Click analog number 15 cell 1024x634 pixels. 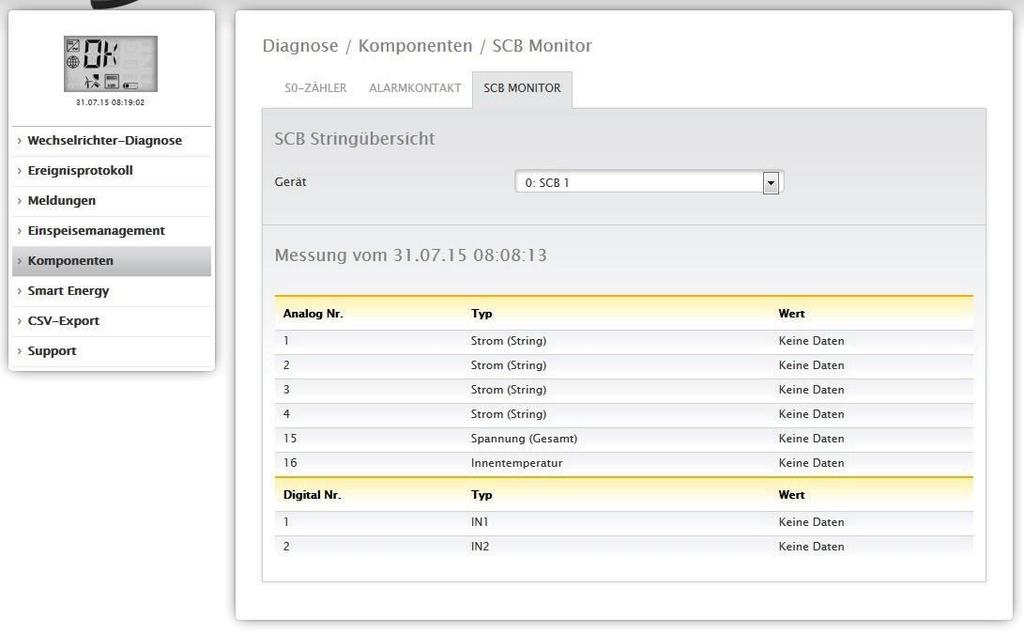[290, 439]
